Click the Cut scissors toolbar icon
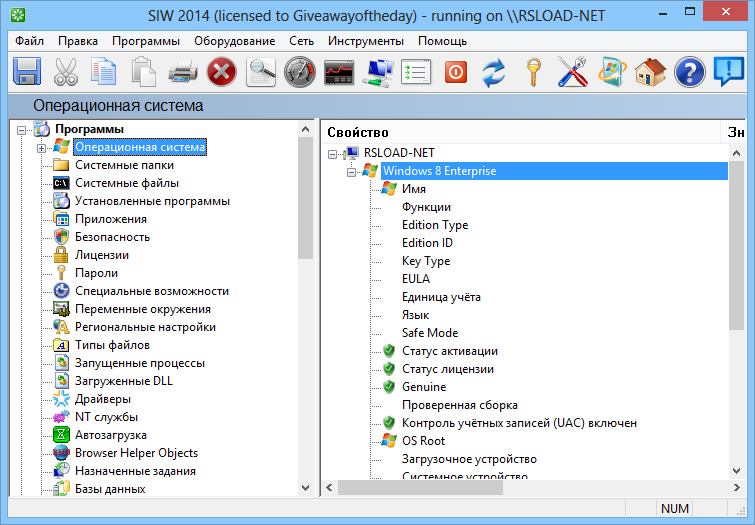Screen dimensions: 755x525 [x=65, y=72]
